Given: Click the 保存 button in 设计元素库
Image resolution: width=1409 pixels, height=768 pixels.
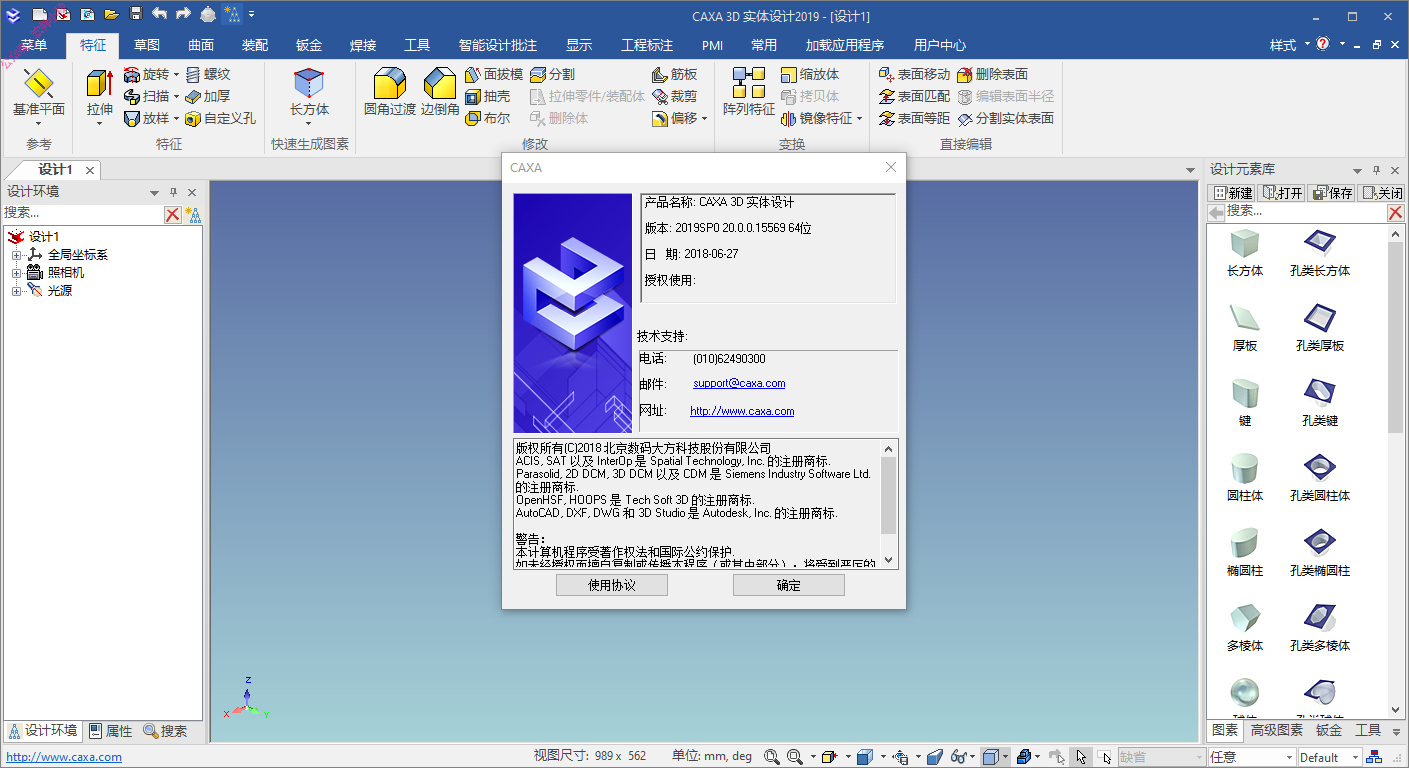Looking at the screenshot, I should click(x=1332, y=193).
